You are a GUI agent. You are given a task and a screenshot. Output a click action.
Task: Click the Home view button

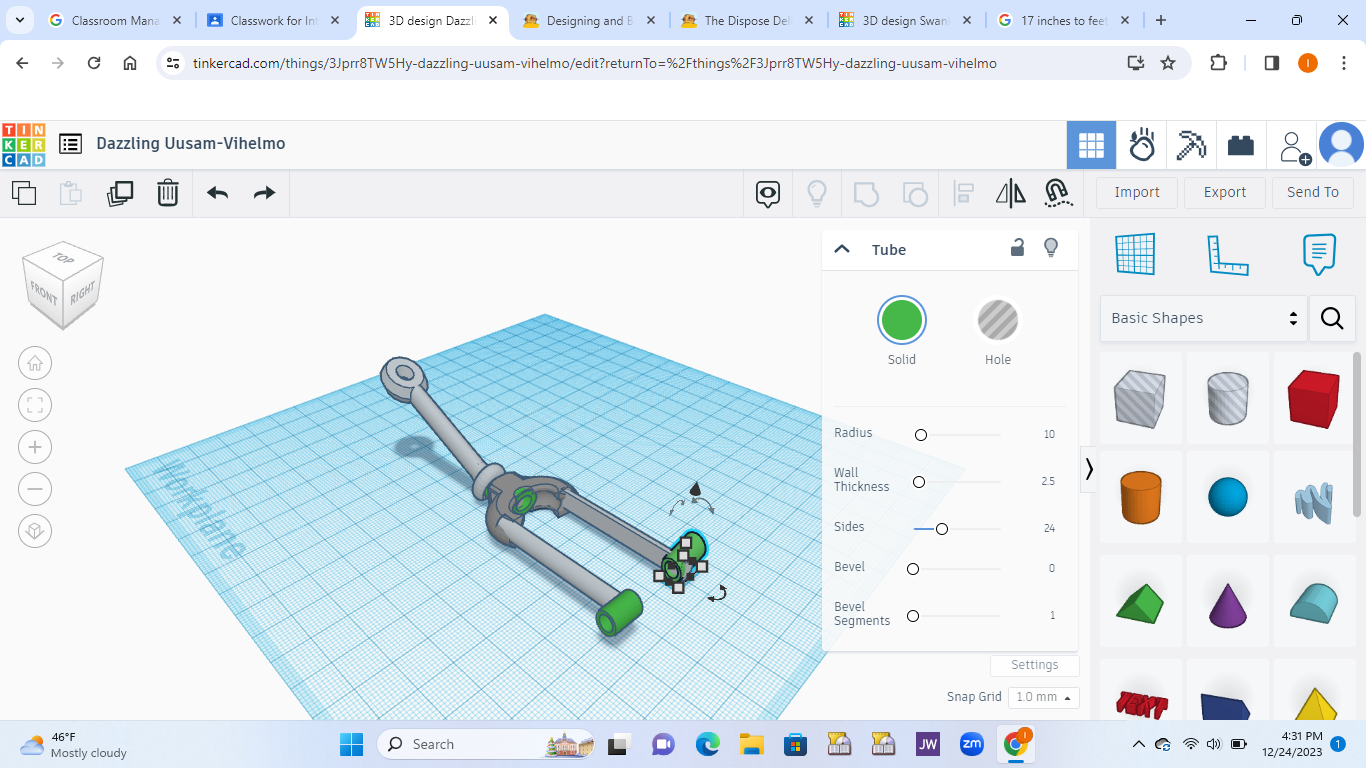click(35, 363)
